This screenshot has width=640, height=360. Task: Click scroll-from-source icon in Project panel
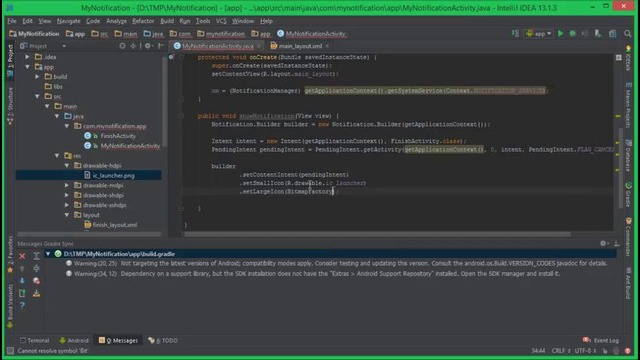[122, 46]
